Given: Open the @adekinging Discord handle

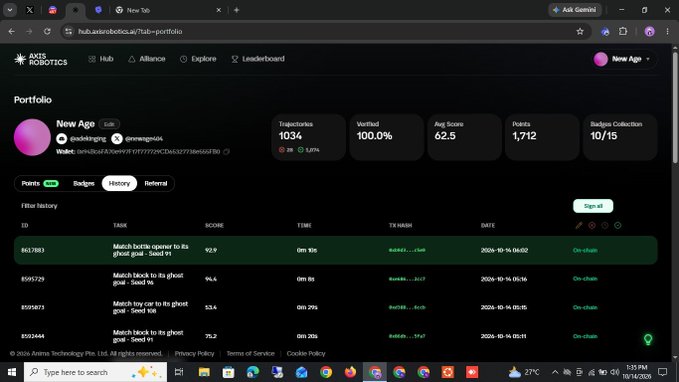Looking at the screenshot, I should click(81, 139).
